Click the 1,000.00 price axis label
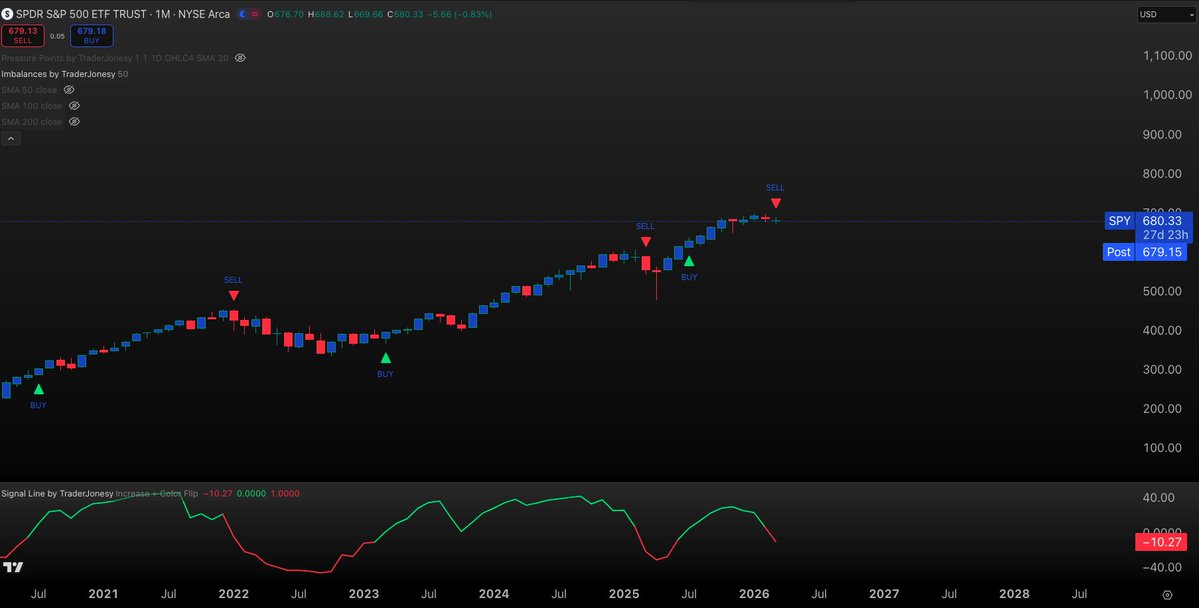The image size is (1199, 608). [1168, 95]
